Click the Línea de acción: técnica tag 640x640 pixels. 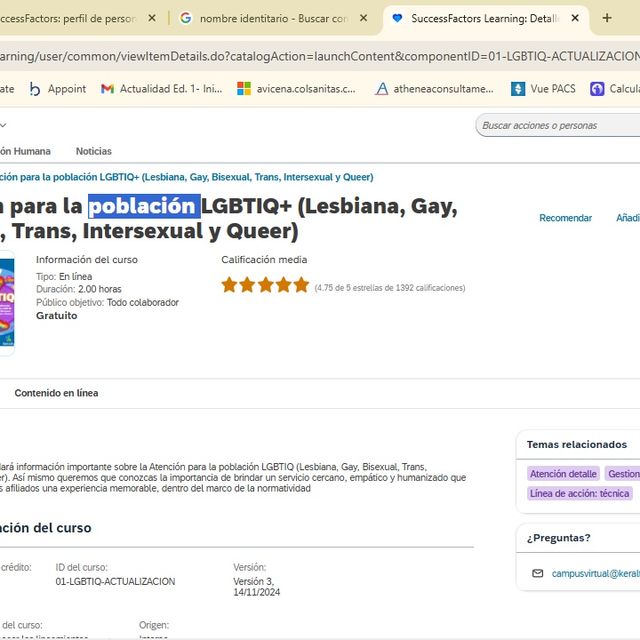pyautogui.click(x=580, y=493)
